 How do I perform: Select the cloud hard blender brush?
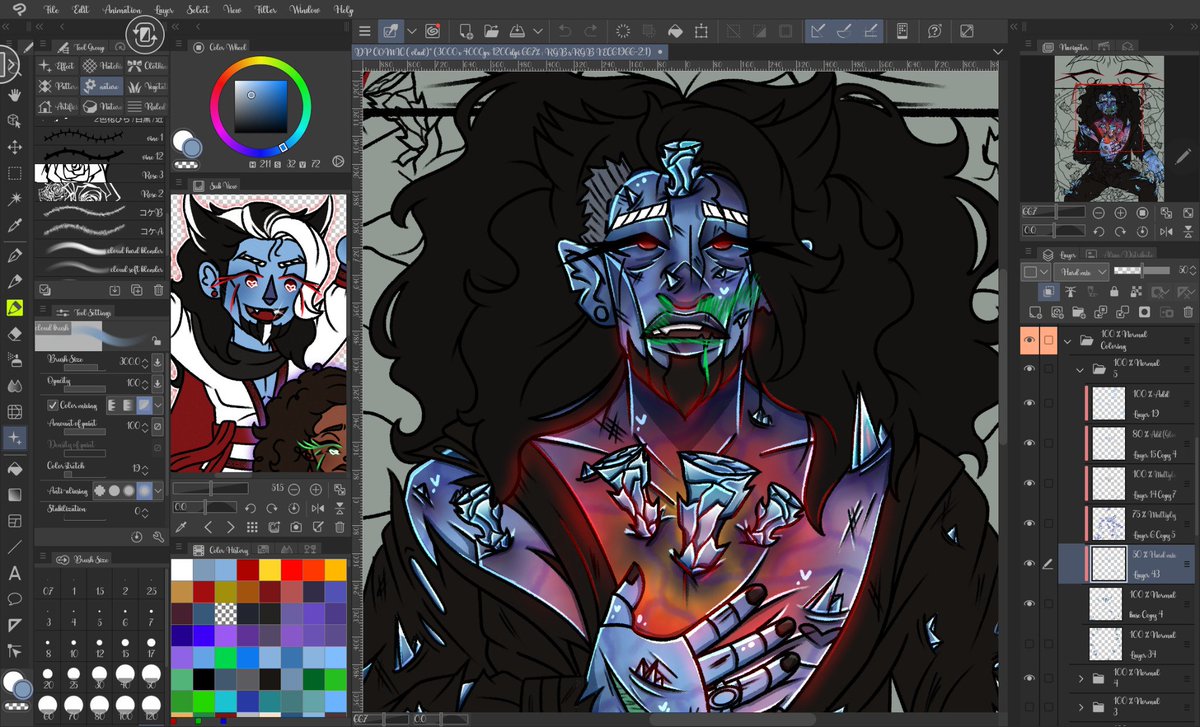[x=100, y=251]
